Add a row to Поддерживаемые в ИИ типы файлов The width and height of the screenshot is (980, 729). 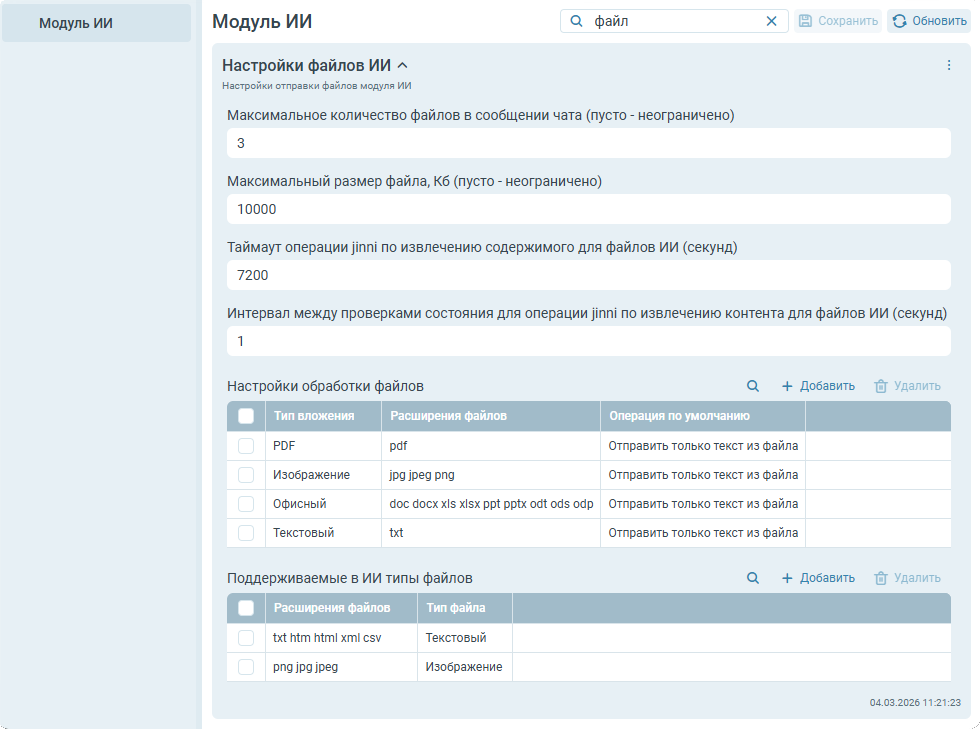(818, 578)
